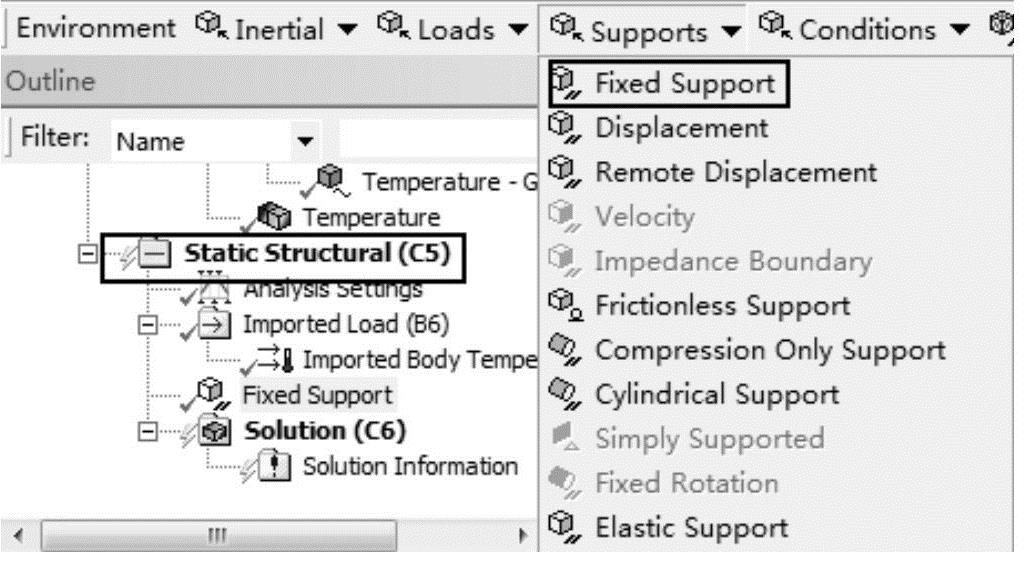Collapse the Solution (C6) branch

[x=148, y=431]
